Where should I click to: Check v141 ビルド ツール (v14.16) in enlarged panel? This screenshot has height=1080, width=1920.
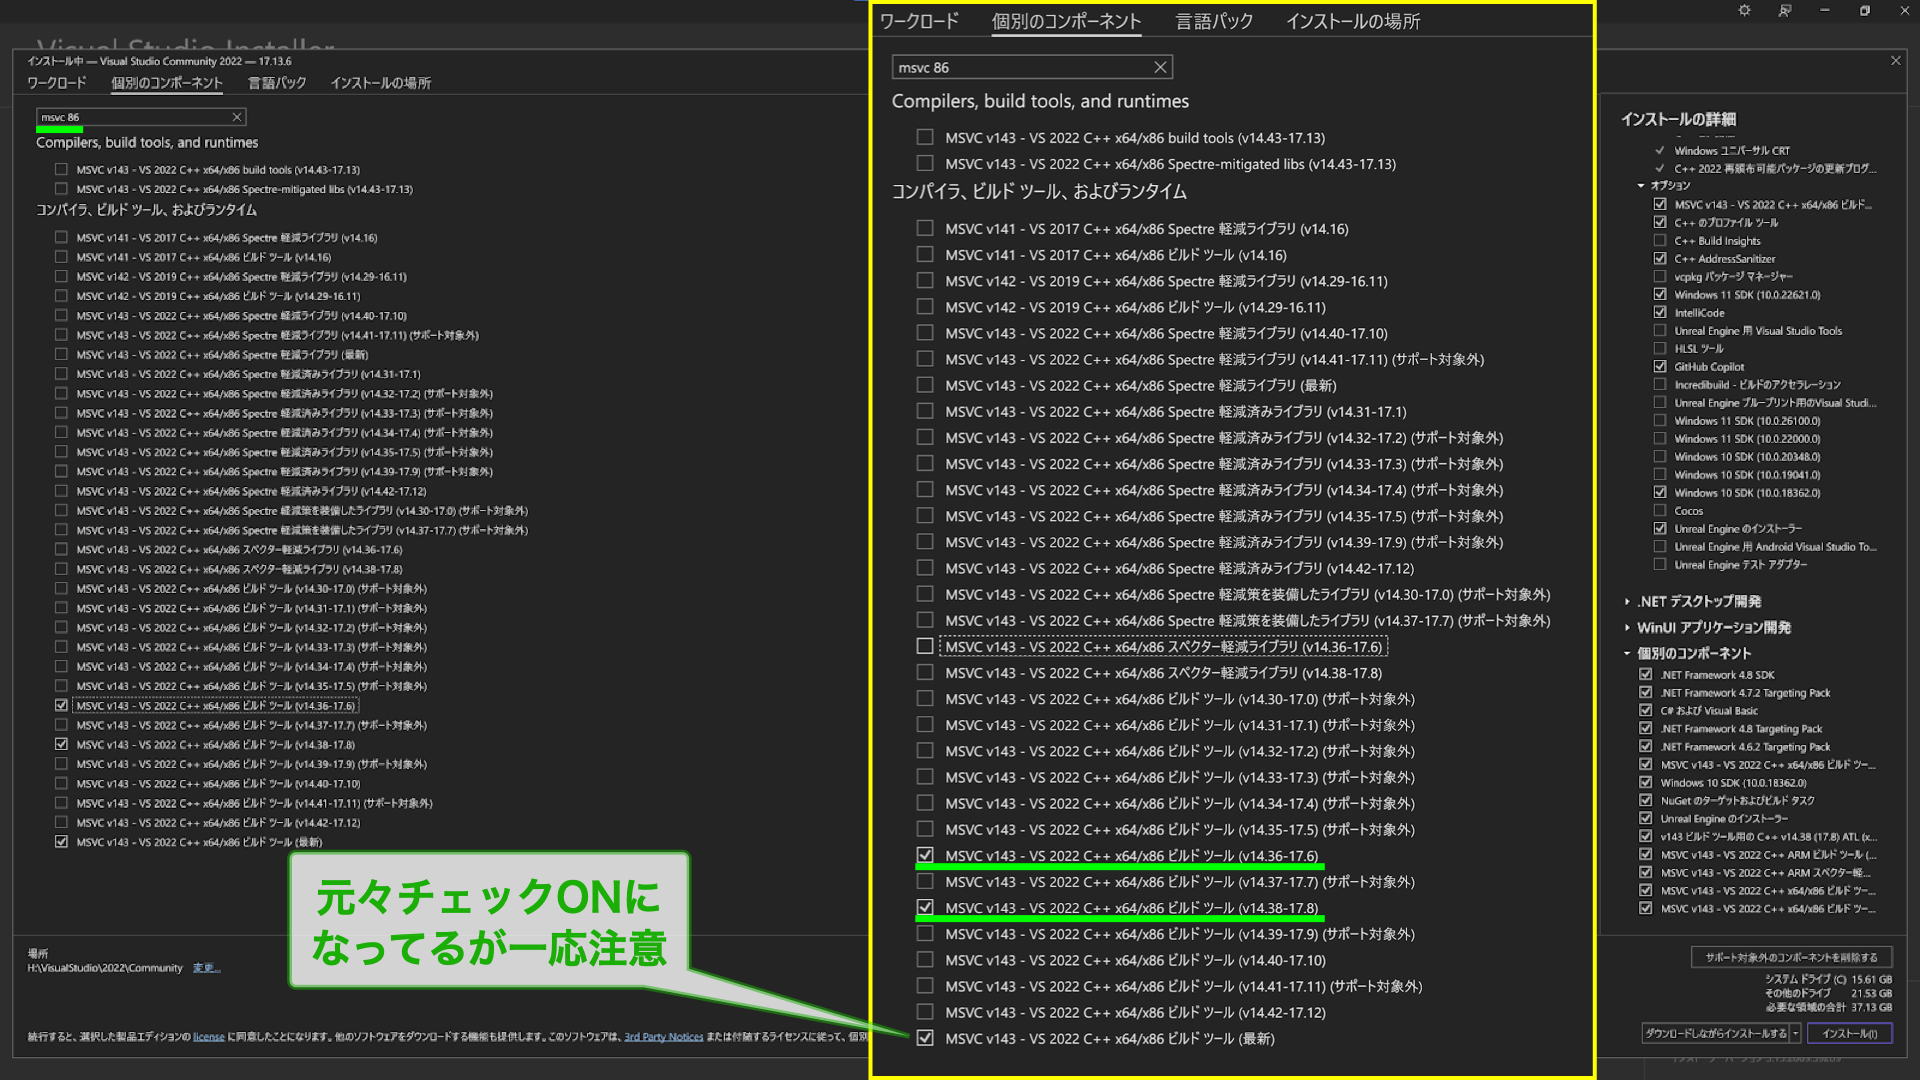(925, 254)
